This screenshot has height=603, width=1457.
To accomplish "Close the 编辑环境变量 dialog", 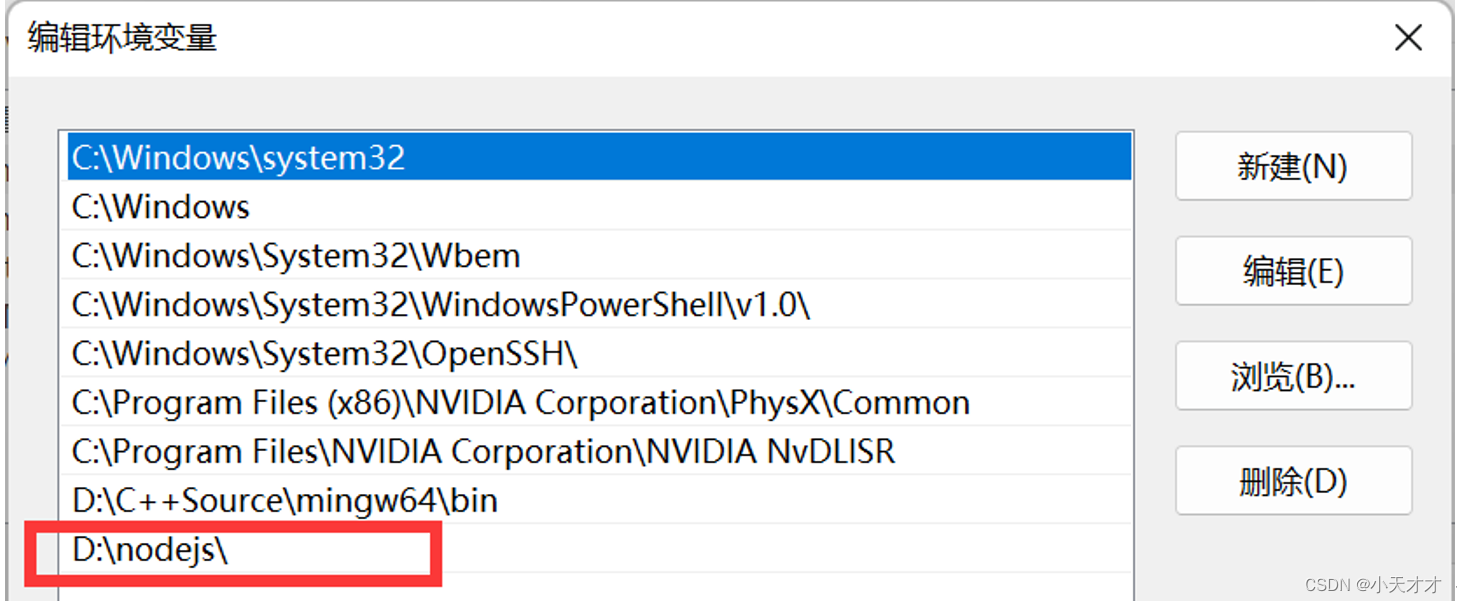I will [1408, 38].
